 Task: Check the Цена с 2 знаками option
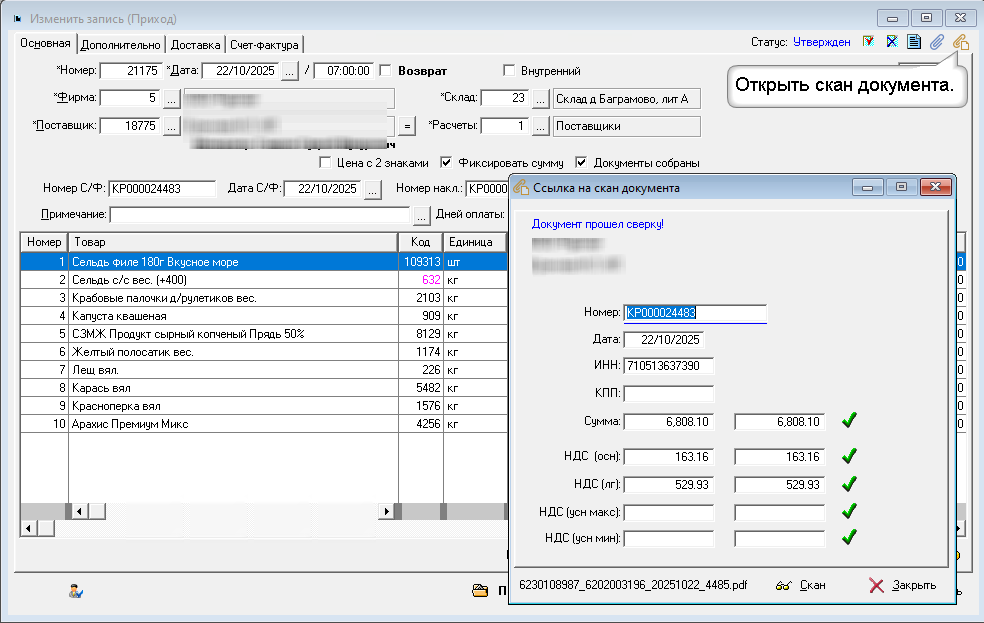point(324,162)
